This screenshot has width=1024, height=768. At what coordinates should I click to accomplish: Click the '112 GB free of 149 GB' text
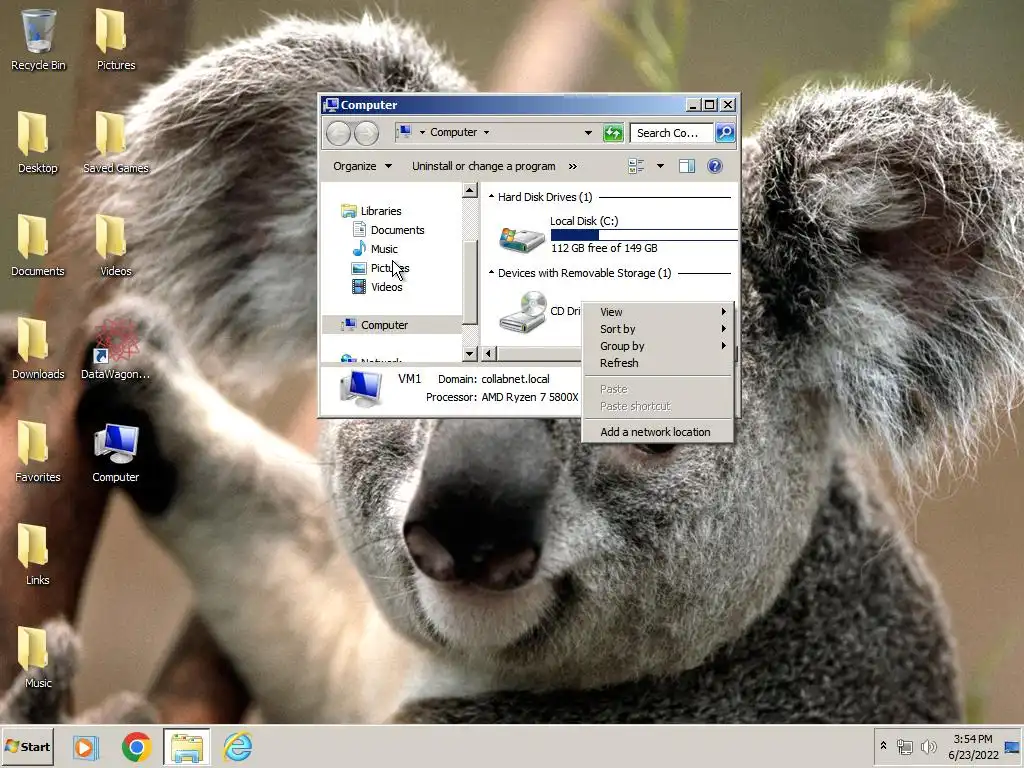coord(604,248)
